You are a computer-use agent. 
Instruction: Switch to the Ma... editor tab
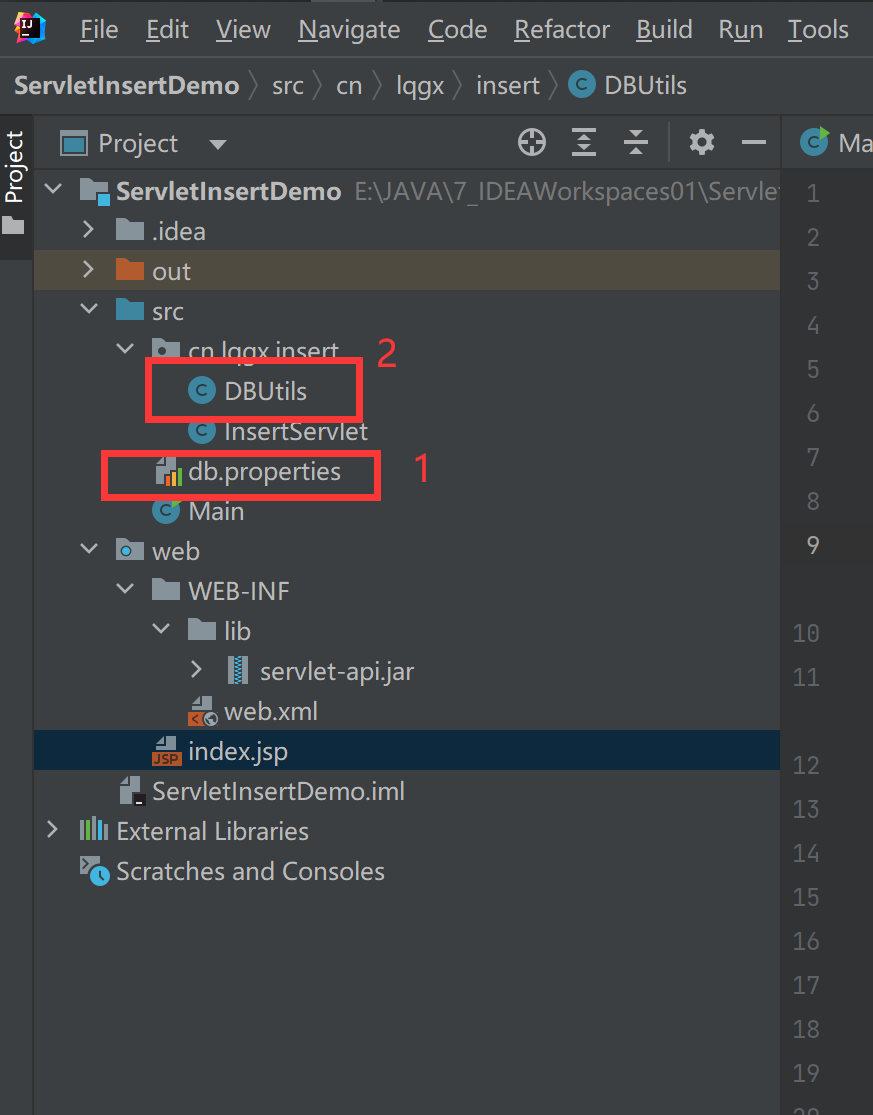836,142
